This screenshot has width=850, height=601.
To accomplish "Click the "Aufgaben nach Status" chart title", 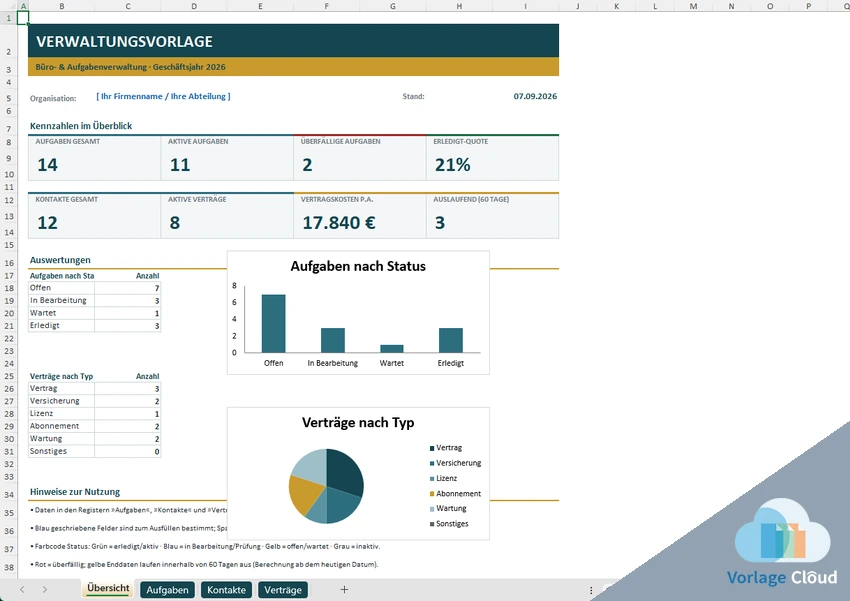I will 358,266.
